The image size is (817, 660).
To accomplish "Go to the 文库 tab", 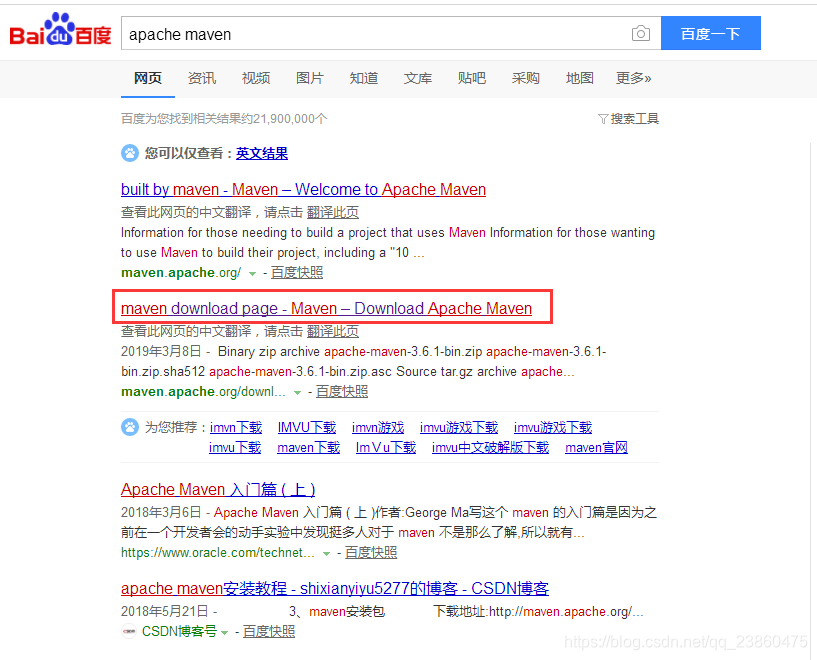I will point(418,78).
